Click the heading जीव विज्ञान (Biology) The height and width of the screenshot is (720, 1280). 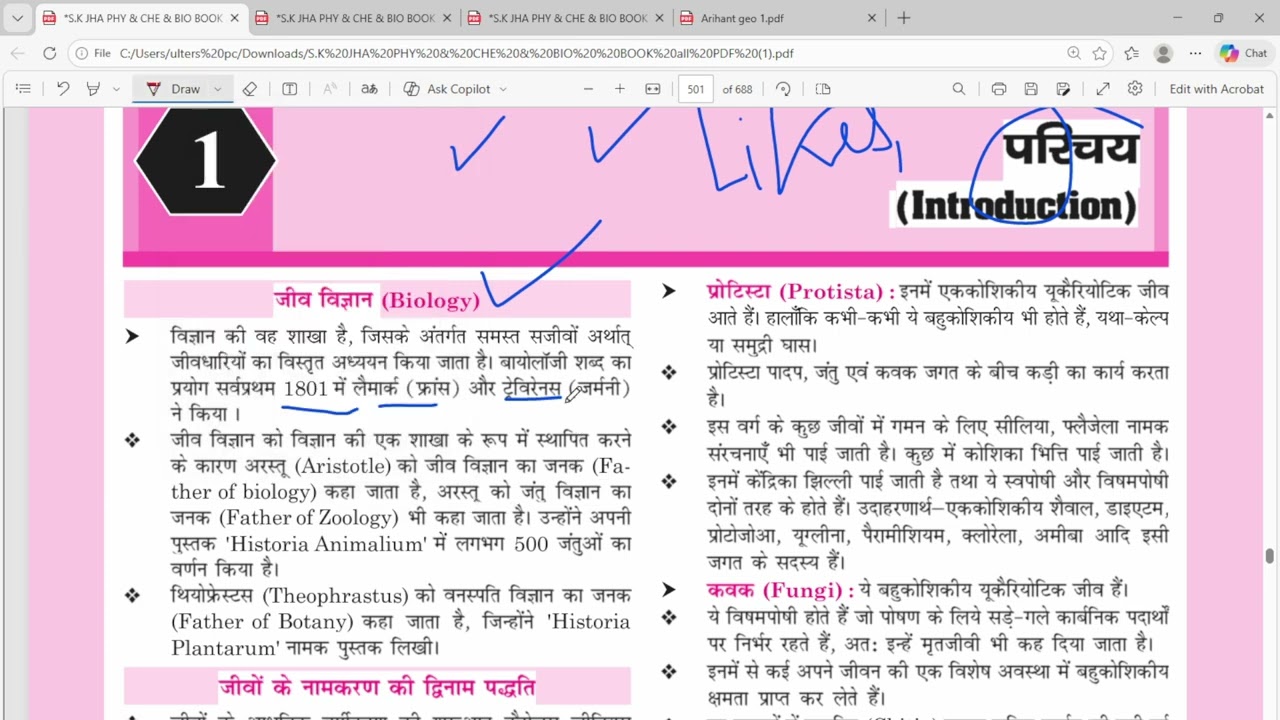(x=377, y=299)
